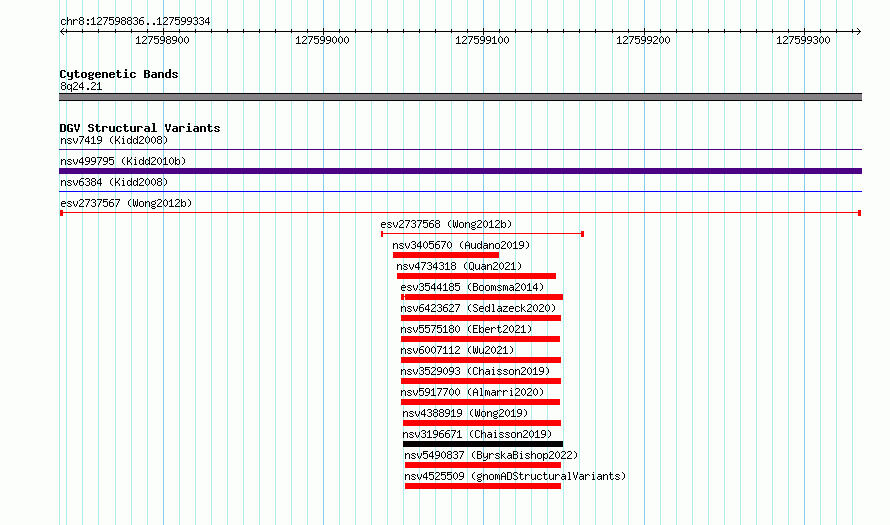
Task: Click the red nsv4734318 variant bar
Action: (476, 276)
